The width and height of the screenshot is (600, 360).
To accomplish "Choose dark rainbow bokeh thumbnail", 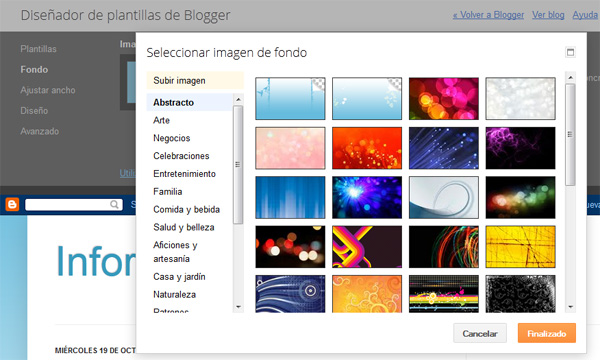I will (520, 197).
